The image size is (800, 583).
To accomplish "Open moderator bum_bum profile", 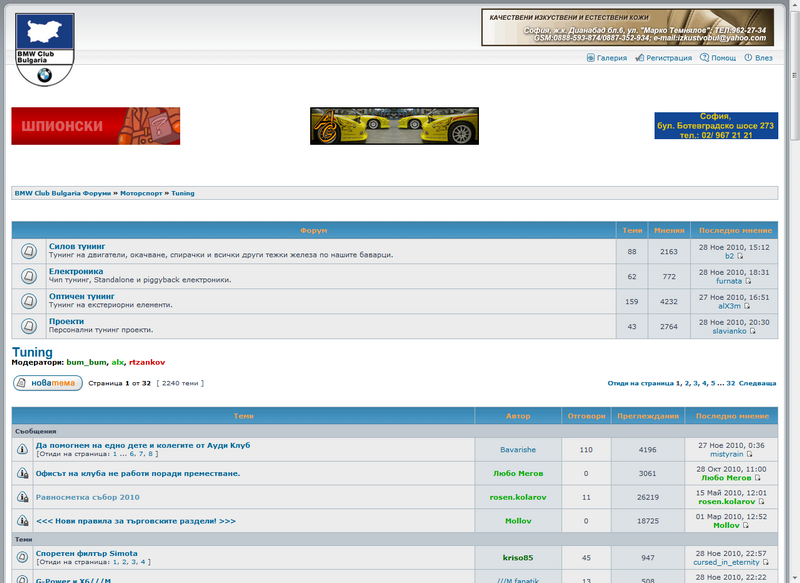I will click(x=86, y=362).
